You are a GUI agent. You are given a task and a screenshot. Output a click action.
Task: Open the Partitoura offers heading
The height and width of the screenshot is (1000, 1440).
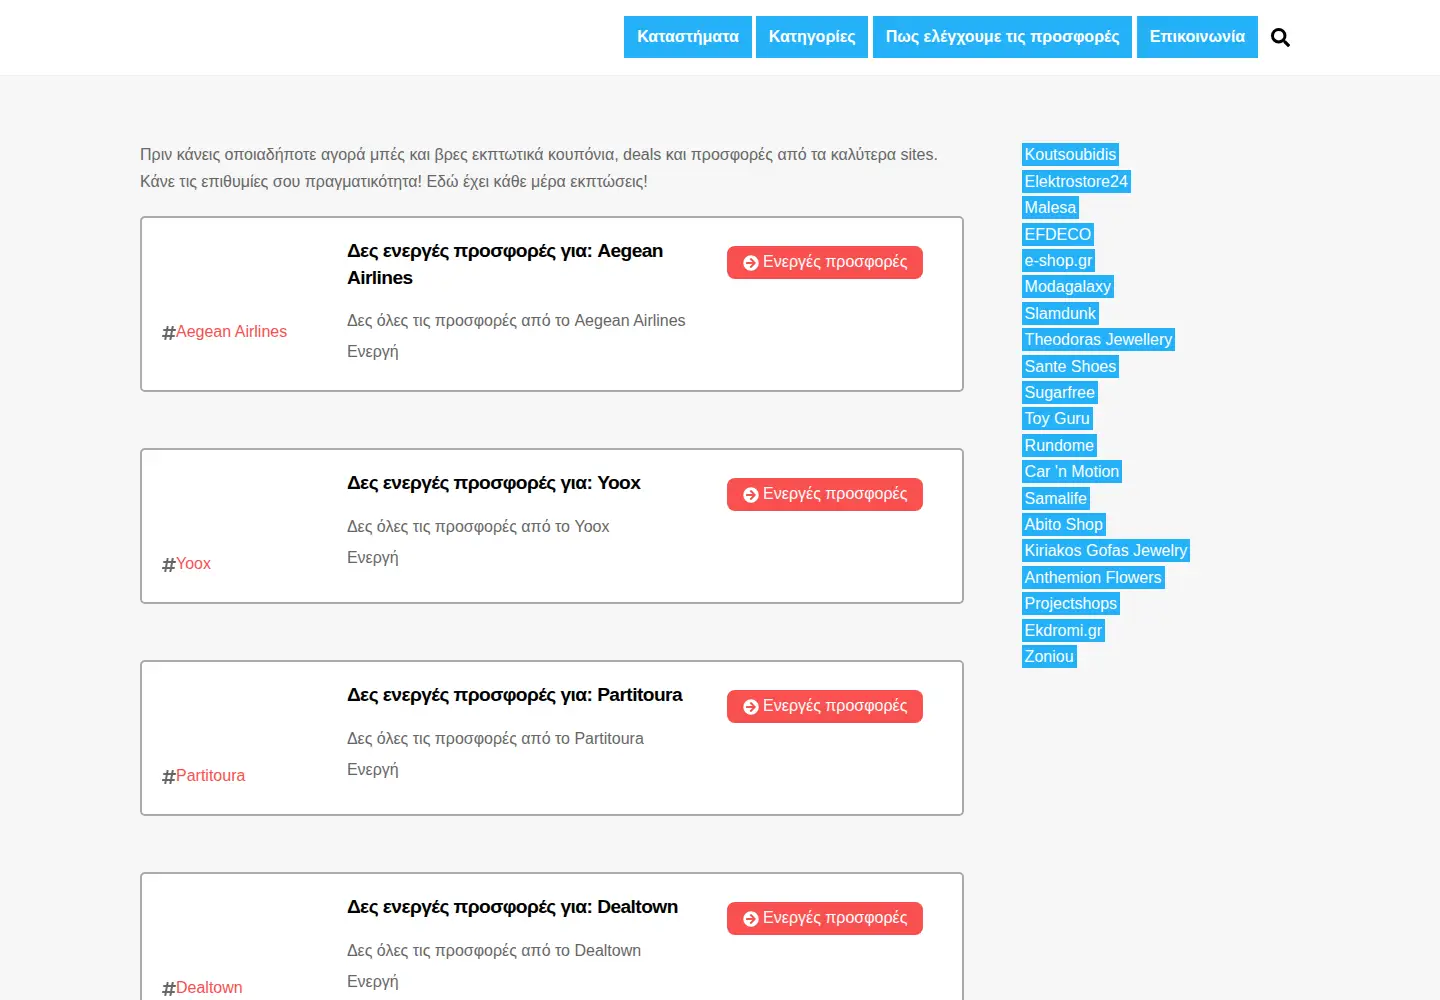515,695
